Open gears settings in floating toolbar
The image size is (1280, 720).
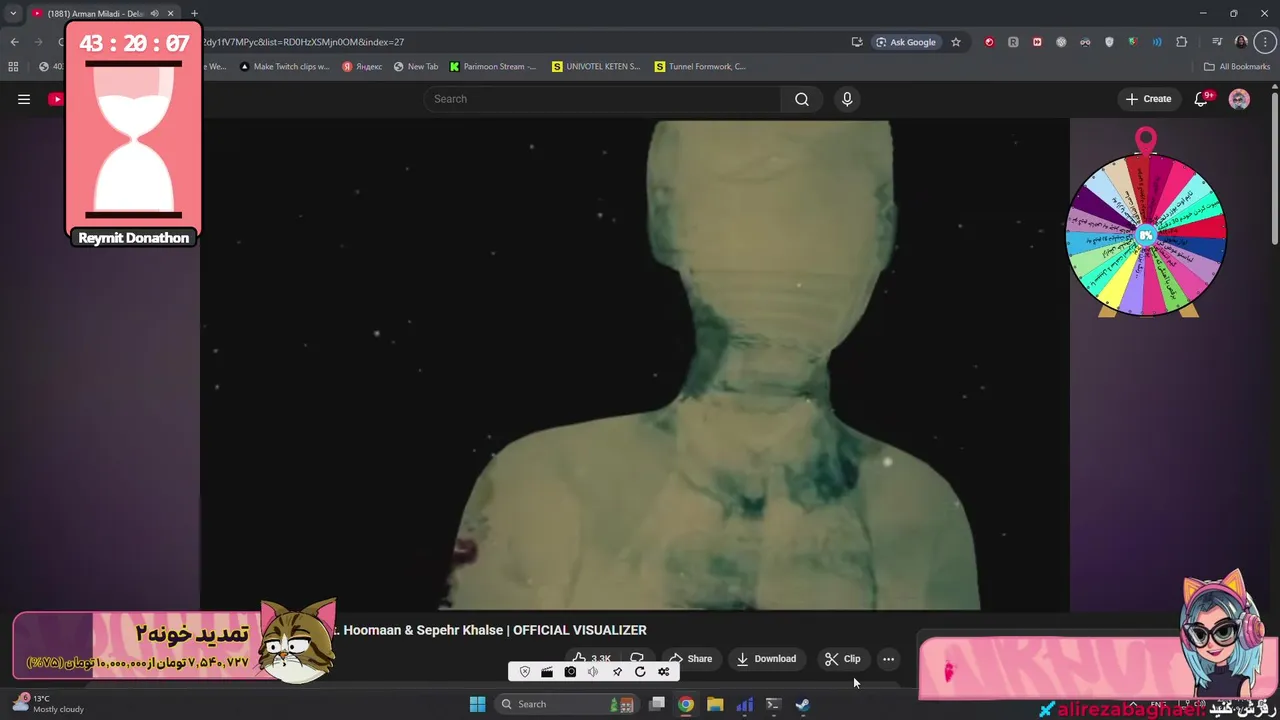pyautogui.click(x=663, y=672)
